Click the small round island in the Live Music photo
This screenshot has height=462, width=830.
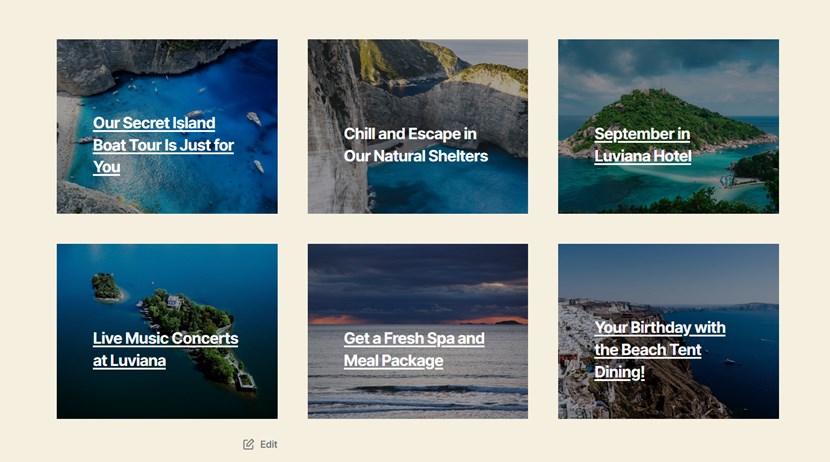click(x=106, y=287)
